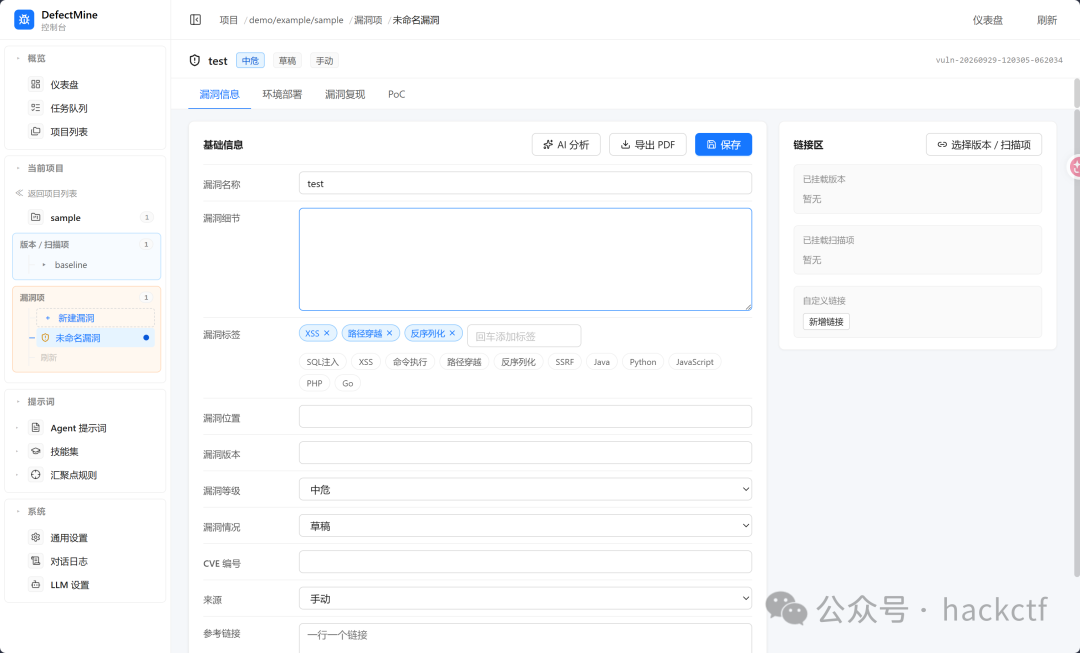This screenshot has height=653, width=1080.
Task: Click the pink floating icon at right edge
Action: 1074,167
